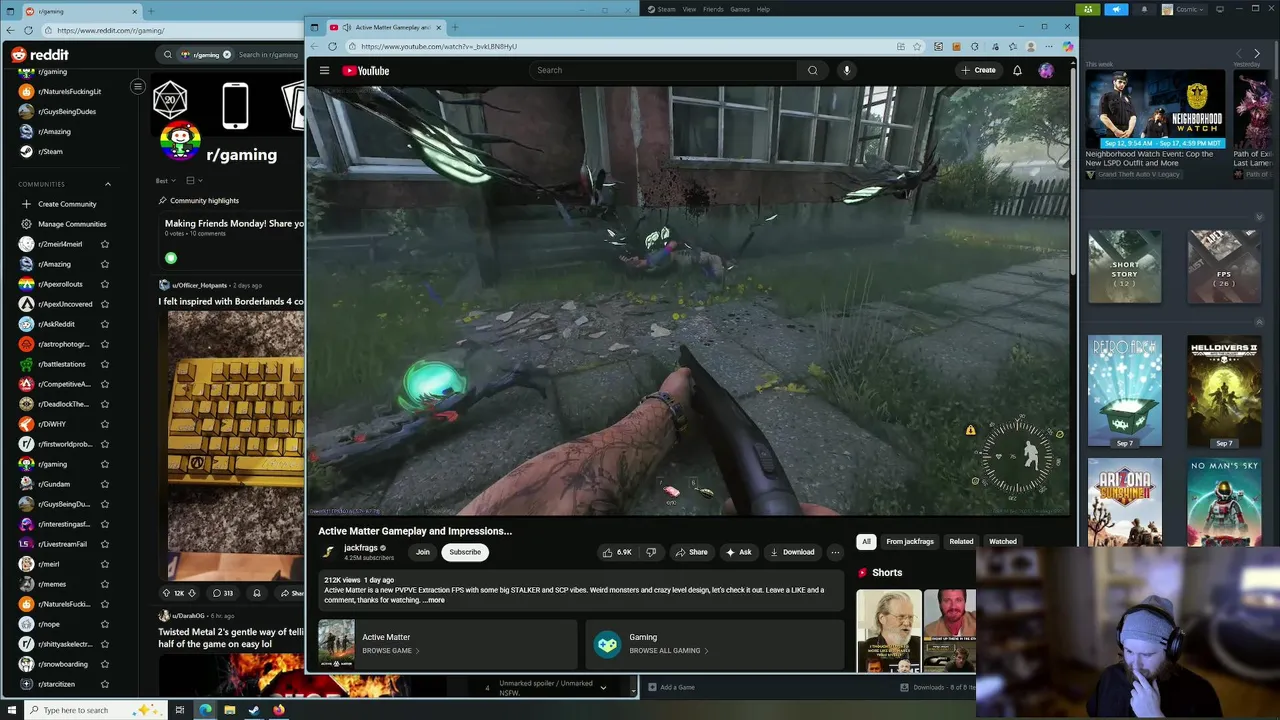Open the Reddit card view layout dropdown

pyautogui.click(x=194, y=181)
